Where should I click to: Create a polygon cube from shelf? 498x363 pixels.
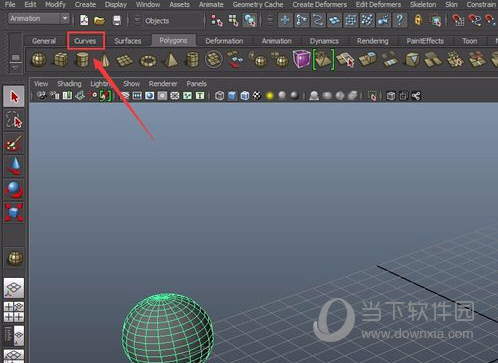(x=60, y=60)
